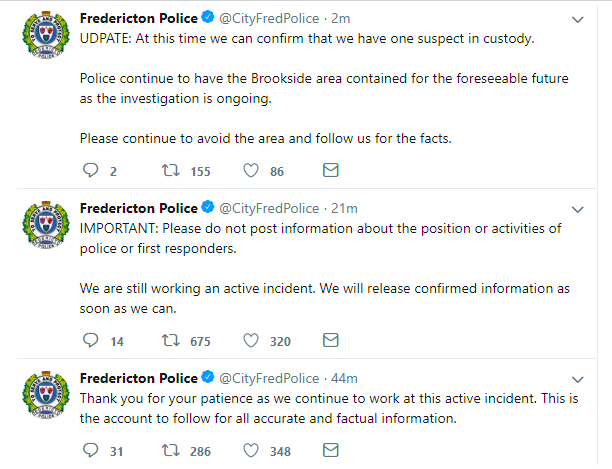Reply to the suspect in custody tweet
The width and height of the screenshot is (612, 469).
(x=90, y=171)
